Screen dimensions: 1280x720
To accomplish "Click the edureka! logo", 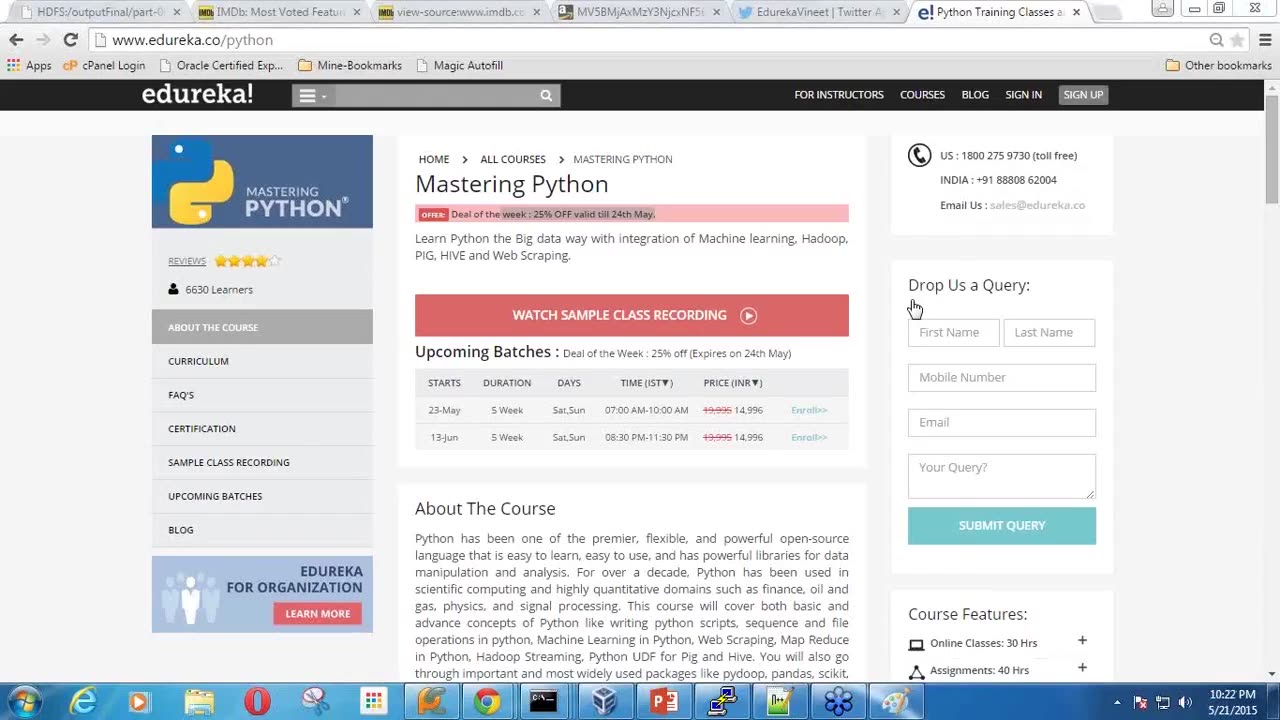I will pyautogui.click(x=197, y=94).
